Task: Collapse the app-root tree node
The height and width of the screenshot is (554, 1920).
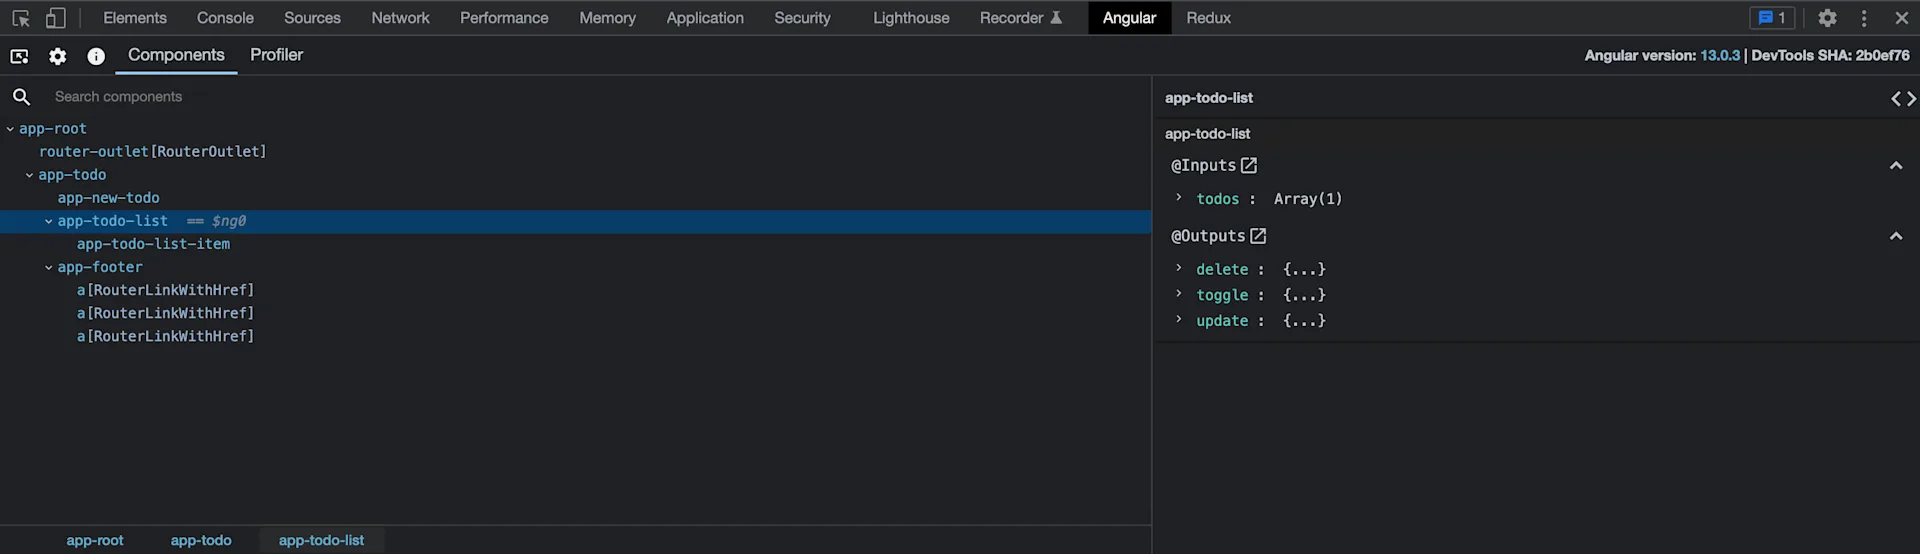Action: (x=10, y=129)
